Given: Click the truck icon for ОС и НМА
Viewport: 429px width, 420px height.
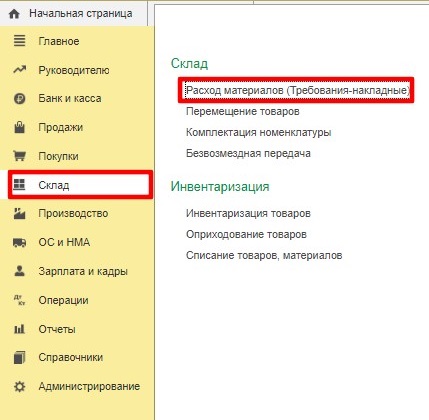Looking at the screenshot, I should click(19, 242).
